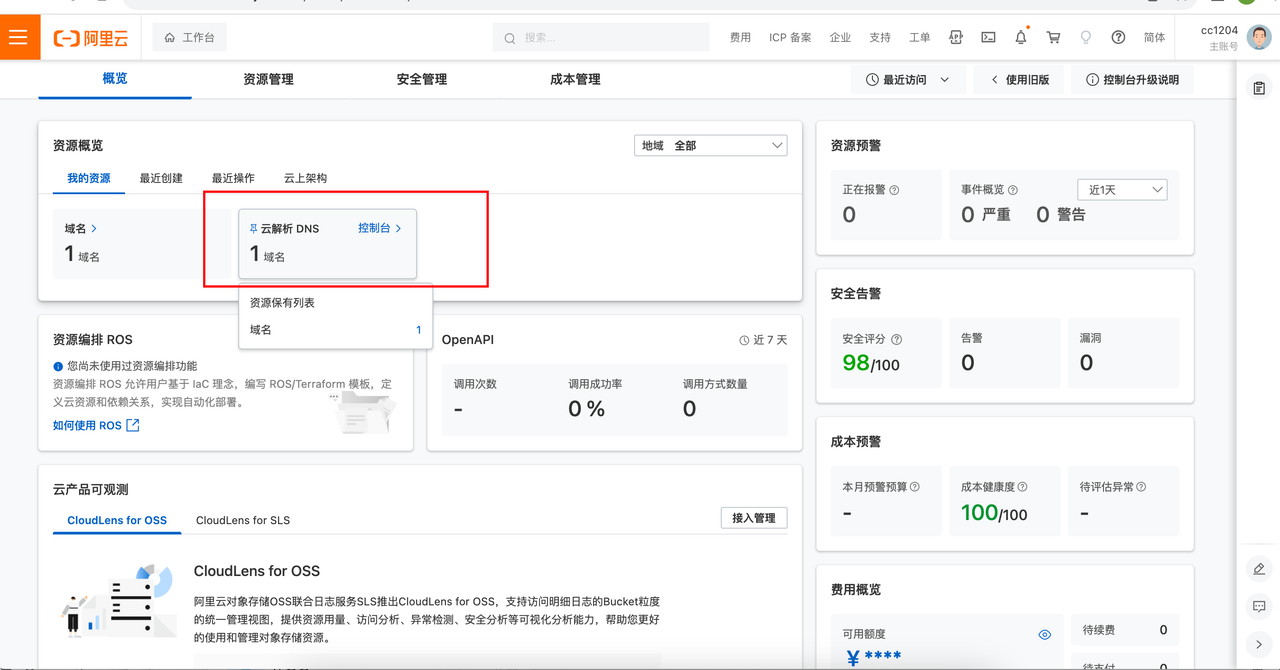The width and height of the screenshot is (1280, 670).
Task: Switch to the 概览 tab
Action: click(115, 79)
